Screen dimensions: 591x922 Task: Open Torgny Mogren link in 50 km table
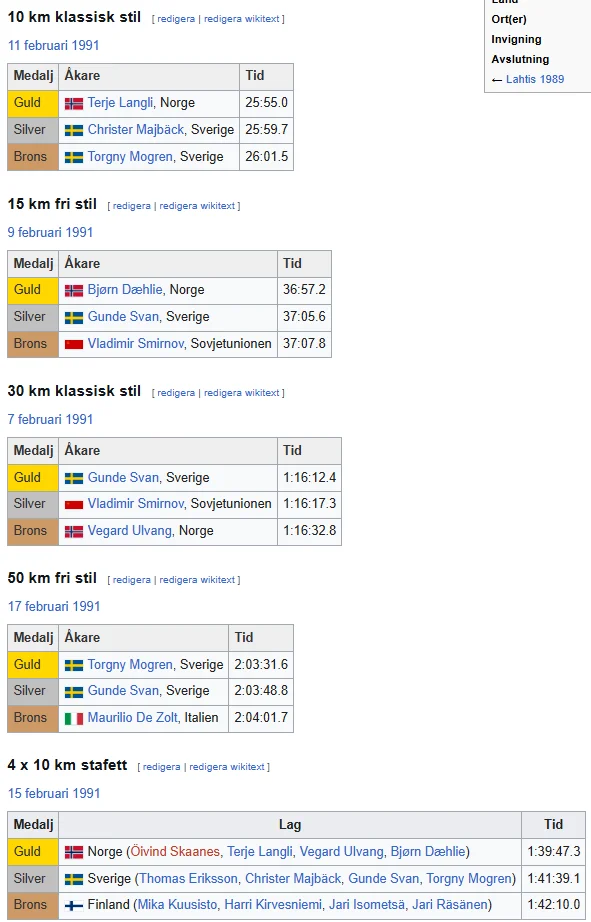pos(130,664)
